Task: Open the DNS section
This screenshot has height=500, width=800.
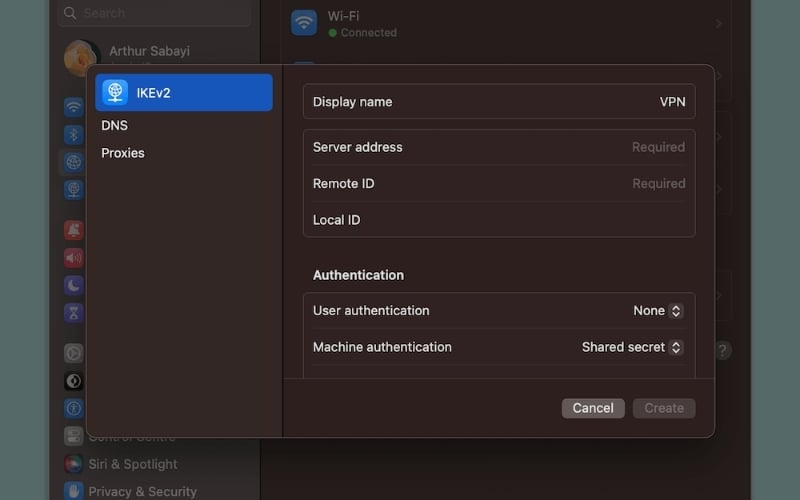Action: (x=114, y=126)
